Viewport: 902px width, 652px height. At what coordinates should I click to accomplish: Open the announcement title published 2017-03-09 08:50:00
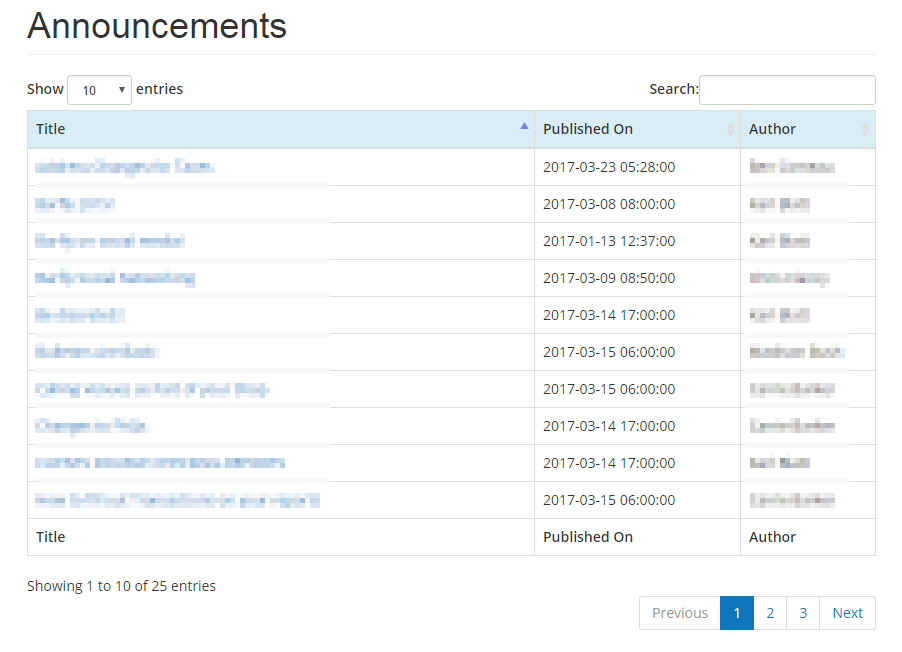[x=115, y=278]
